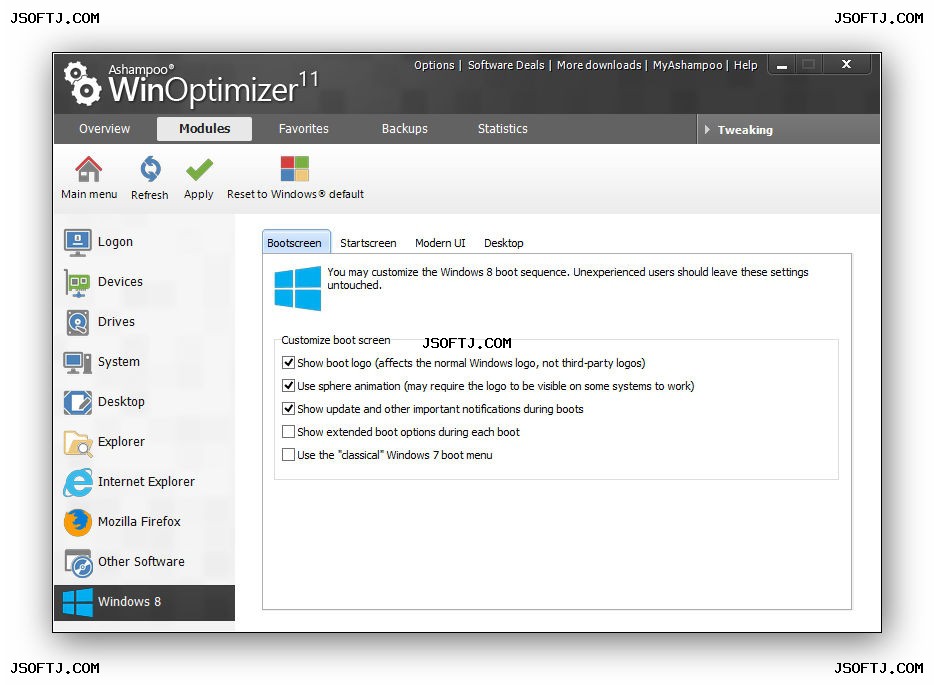This screenshot has height=685, width=934.
Task: Uncheck Show boot logo option
Action: tap(288, 362)
